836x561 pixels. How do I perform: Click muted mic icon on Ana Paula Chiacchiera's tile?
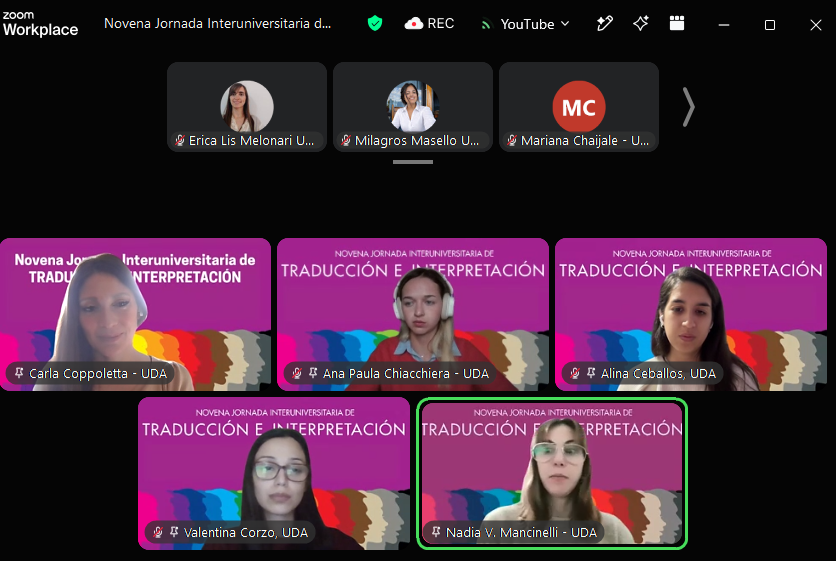tap(297, 373)
